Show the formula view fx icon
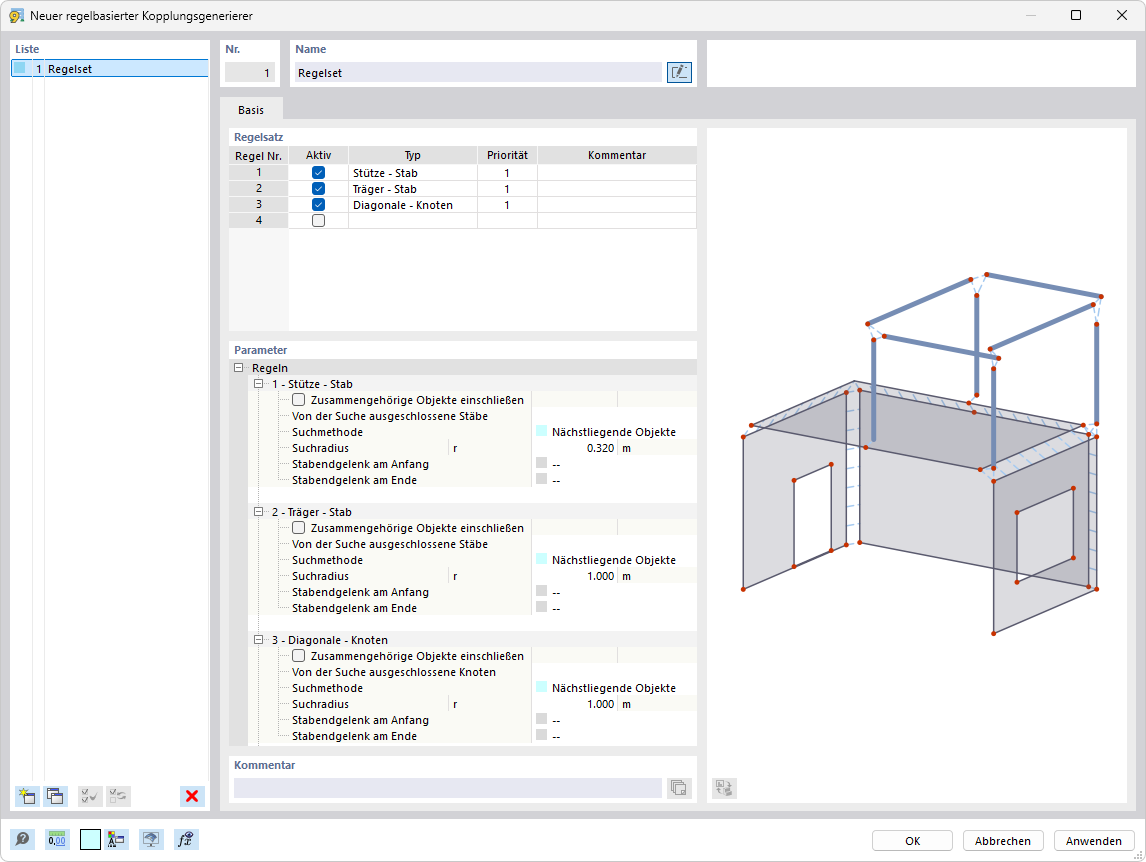1146x862 pixels. (x=186, y=839)
